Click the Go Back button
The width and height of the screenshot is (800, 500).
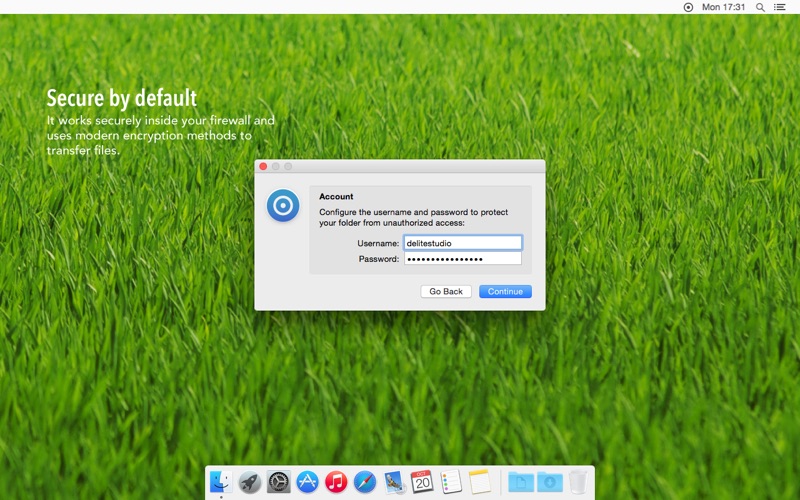tap(446, 292)
